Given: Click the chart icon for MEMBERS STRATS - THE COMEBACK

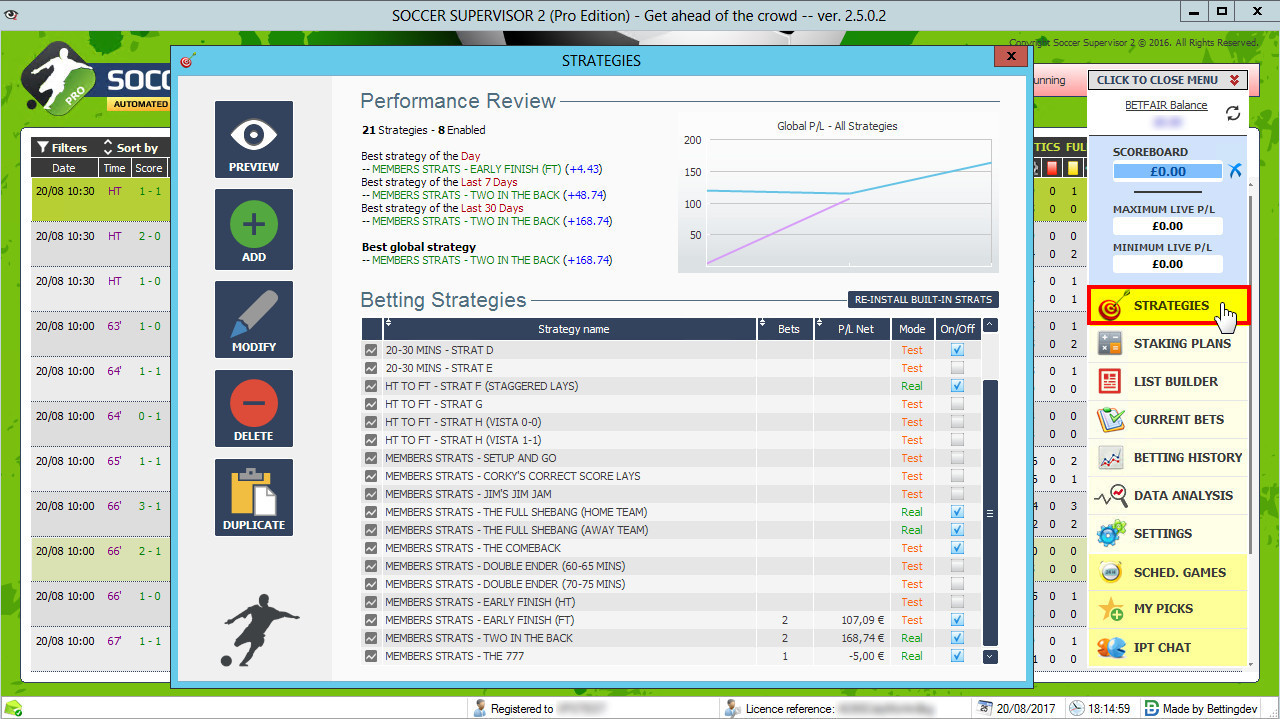Looking at the screenshot, I should (x=371, y=548).
